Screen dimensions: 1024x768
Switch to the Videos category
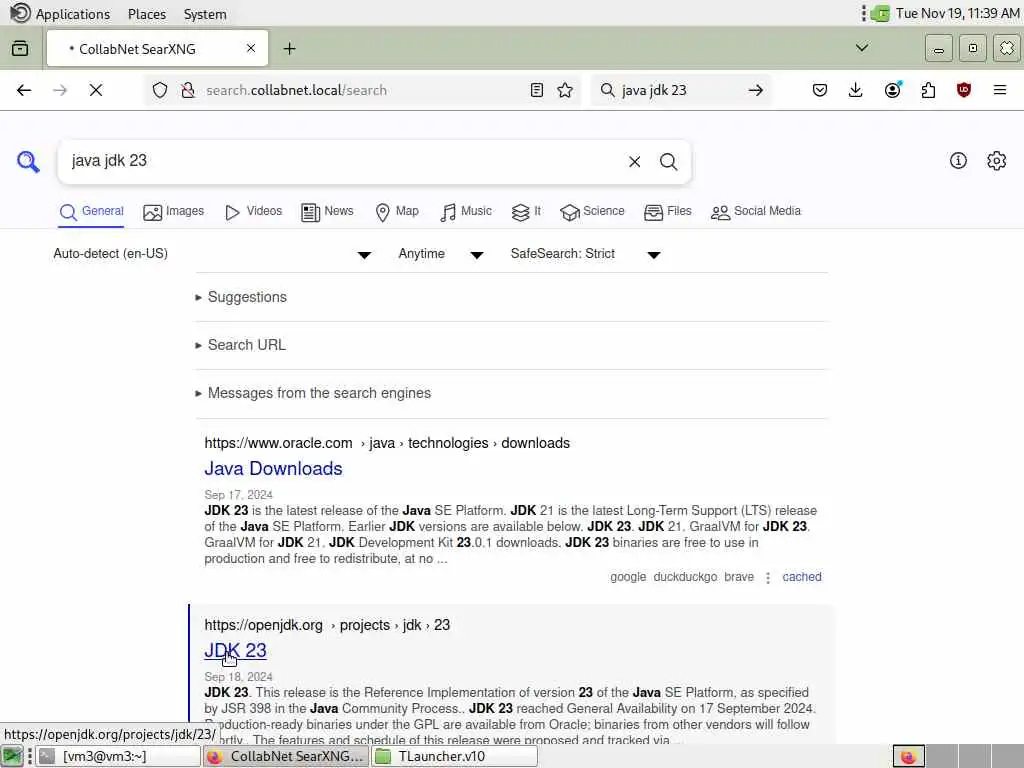point(253,212)
